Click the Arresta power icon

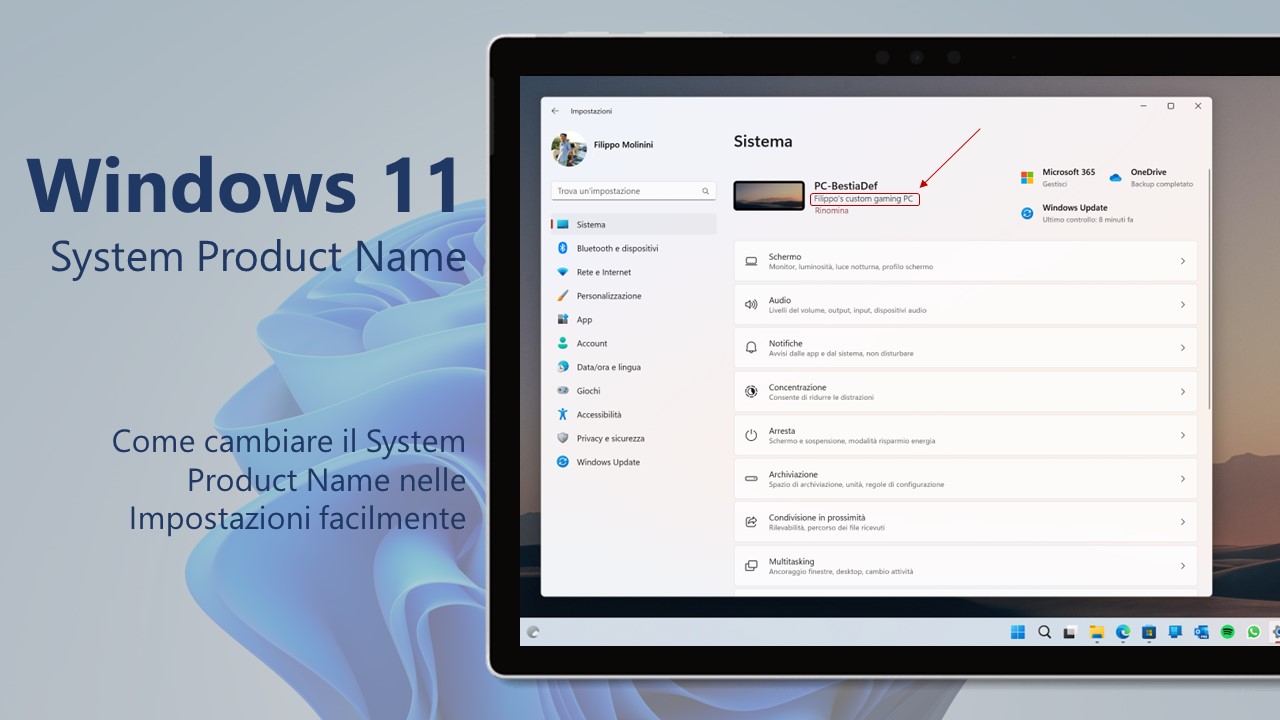point(751,435)
